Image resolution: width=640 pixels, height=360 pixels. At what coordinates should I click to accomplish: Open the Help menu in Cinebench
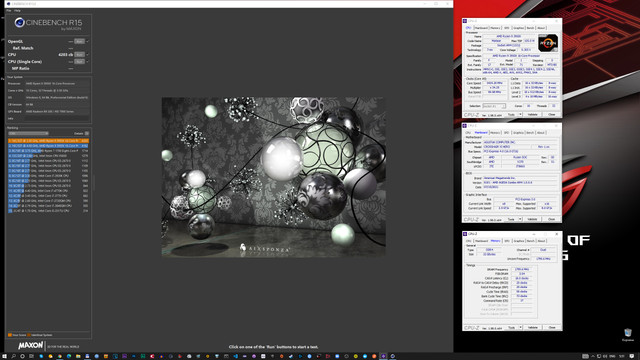pyautogui.click(x=17, y=11)
